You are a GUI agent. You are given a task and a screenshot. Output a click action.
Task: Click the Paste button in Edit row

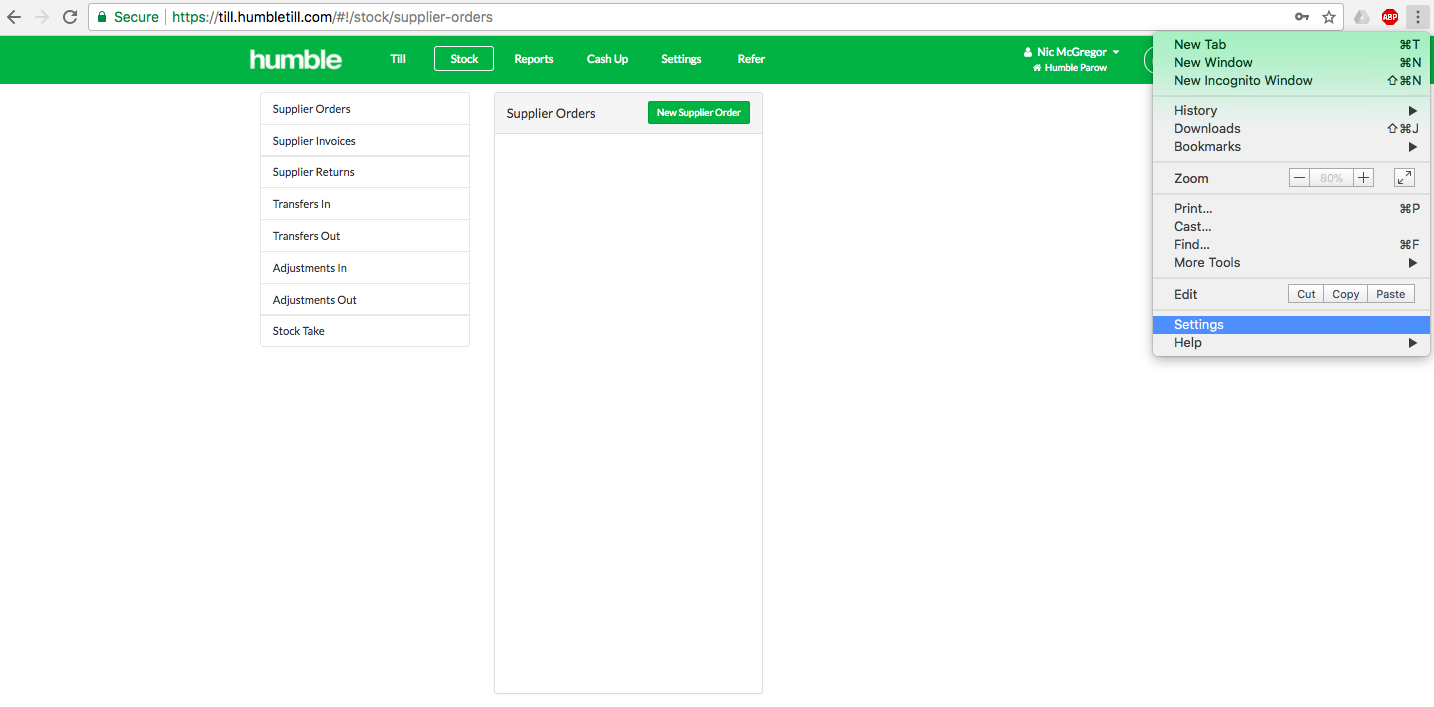1391,294
